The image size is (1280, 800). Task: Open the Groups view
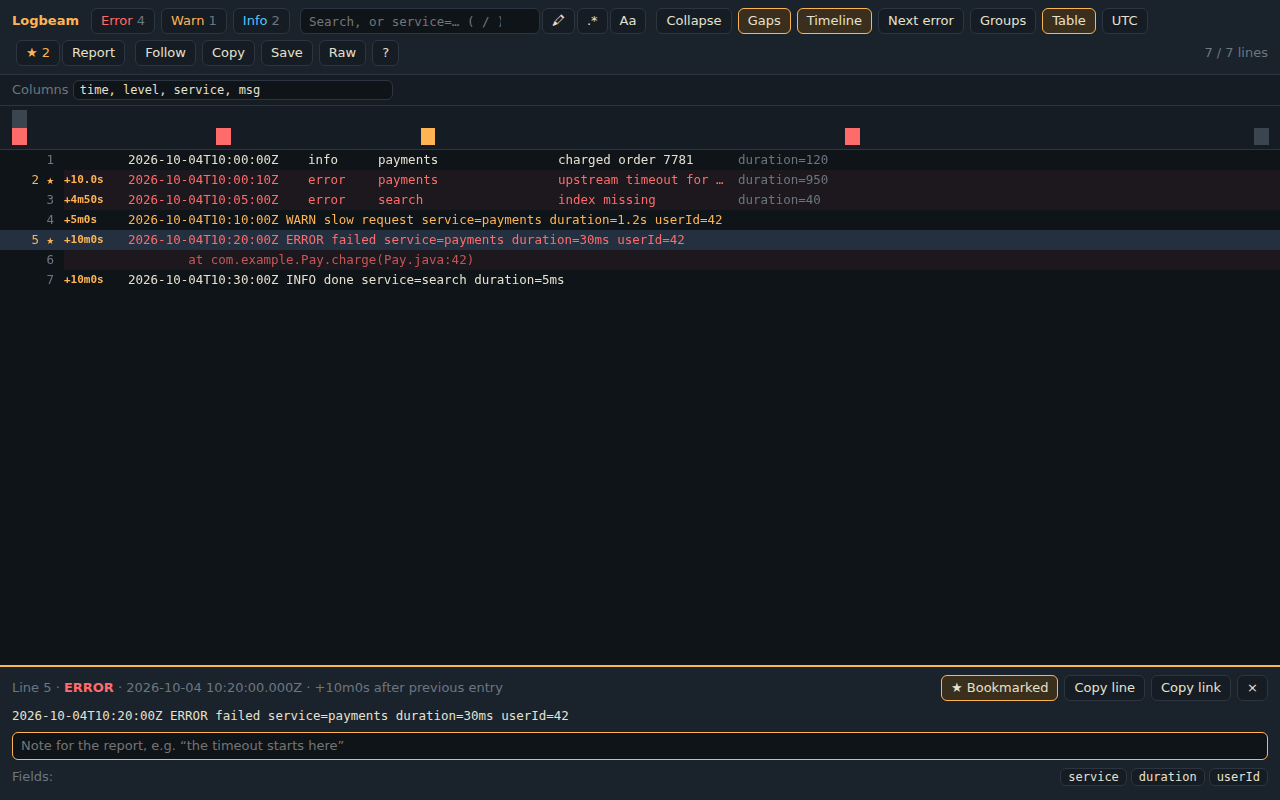(1003, 21)
